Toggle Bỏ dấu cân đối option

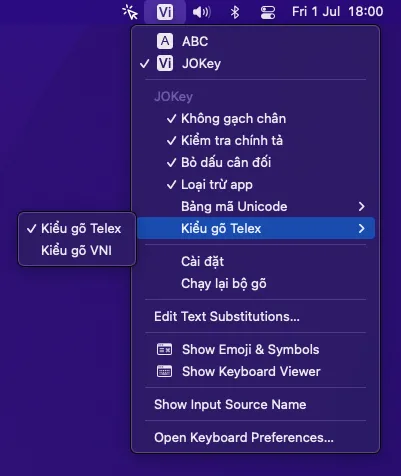(256, 163)
